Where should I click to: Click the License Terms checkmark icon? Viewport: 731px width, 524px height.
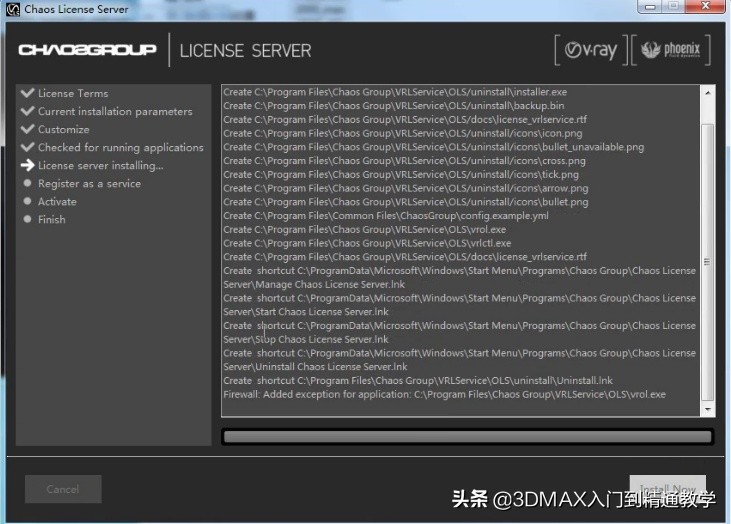[28, 93]
